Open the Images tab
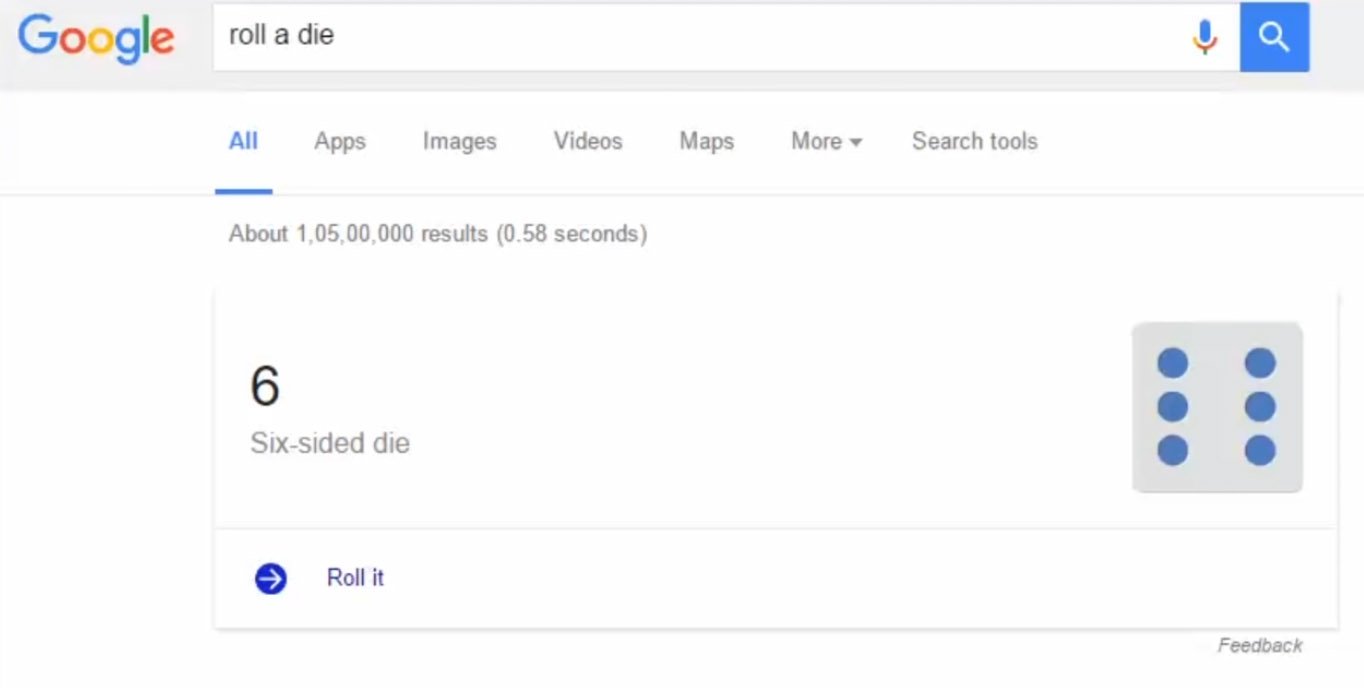This screenshot has height=688, width=1364. tap(459, 141)
